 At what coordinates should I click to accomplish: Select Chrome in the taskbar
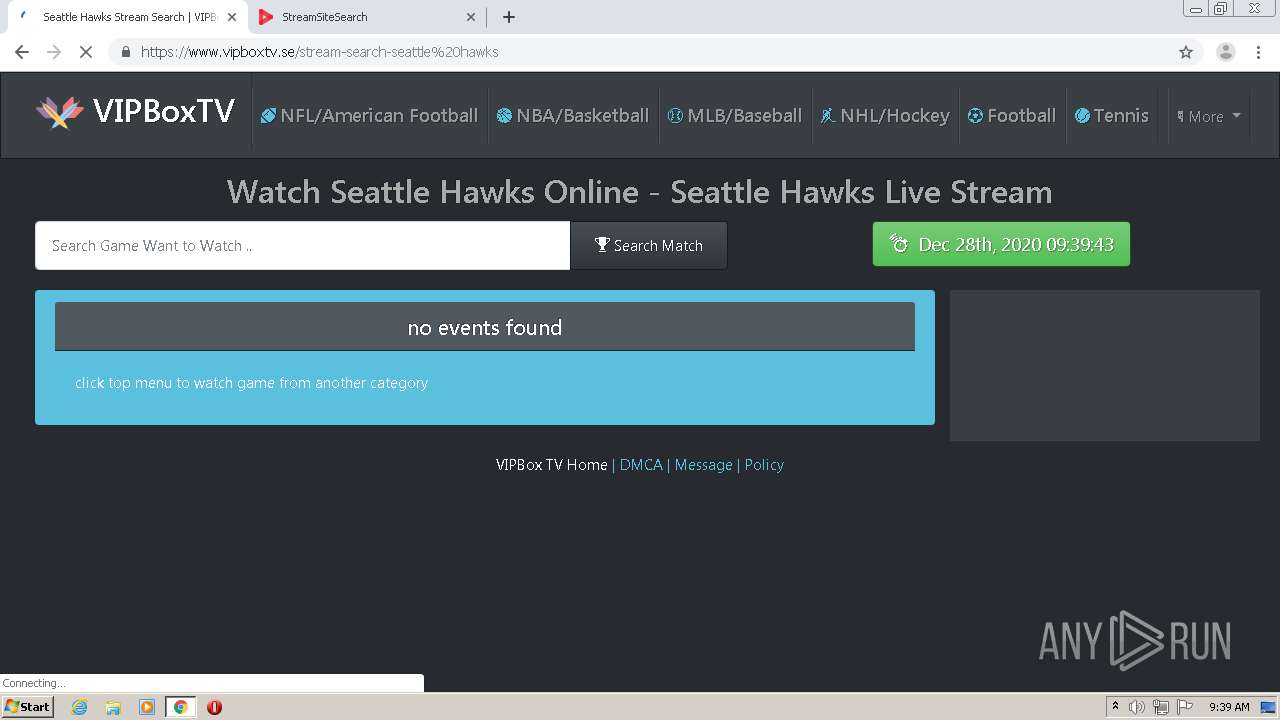[x=180, y=707]
